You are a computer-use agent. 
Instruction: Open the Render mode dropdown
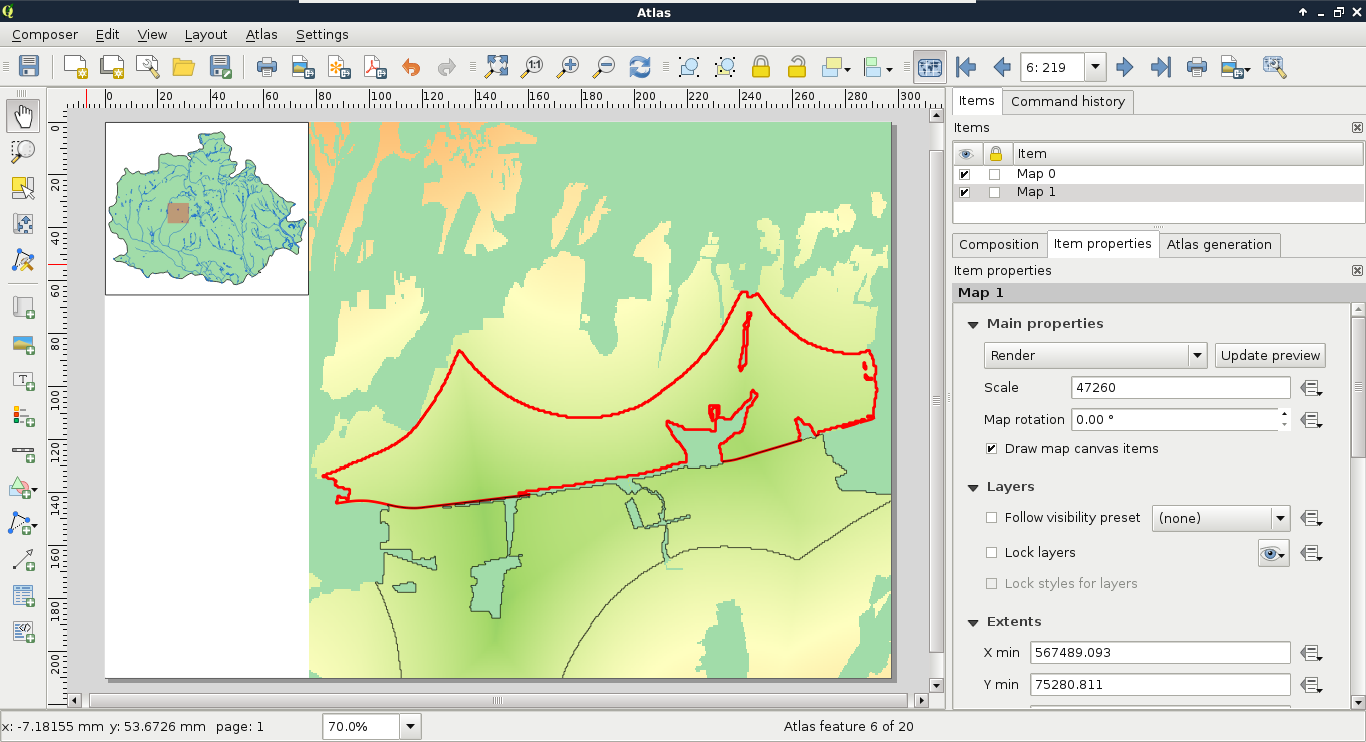(1096, 355)
